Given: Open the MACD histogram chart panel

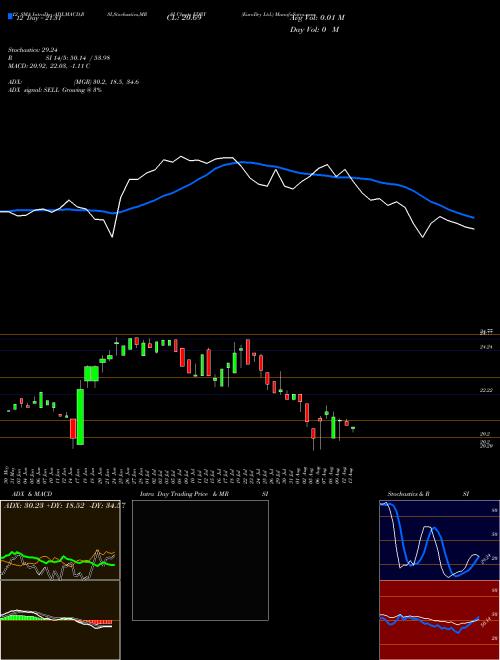Looking at the screenshot, I should (x=60, y=620).
